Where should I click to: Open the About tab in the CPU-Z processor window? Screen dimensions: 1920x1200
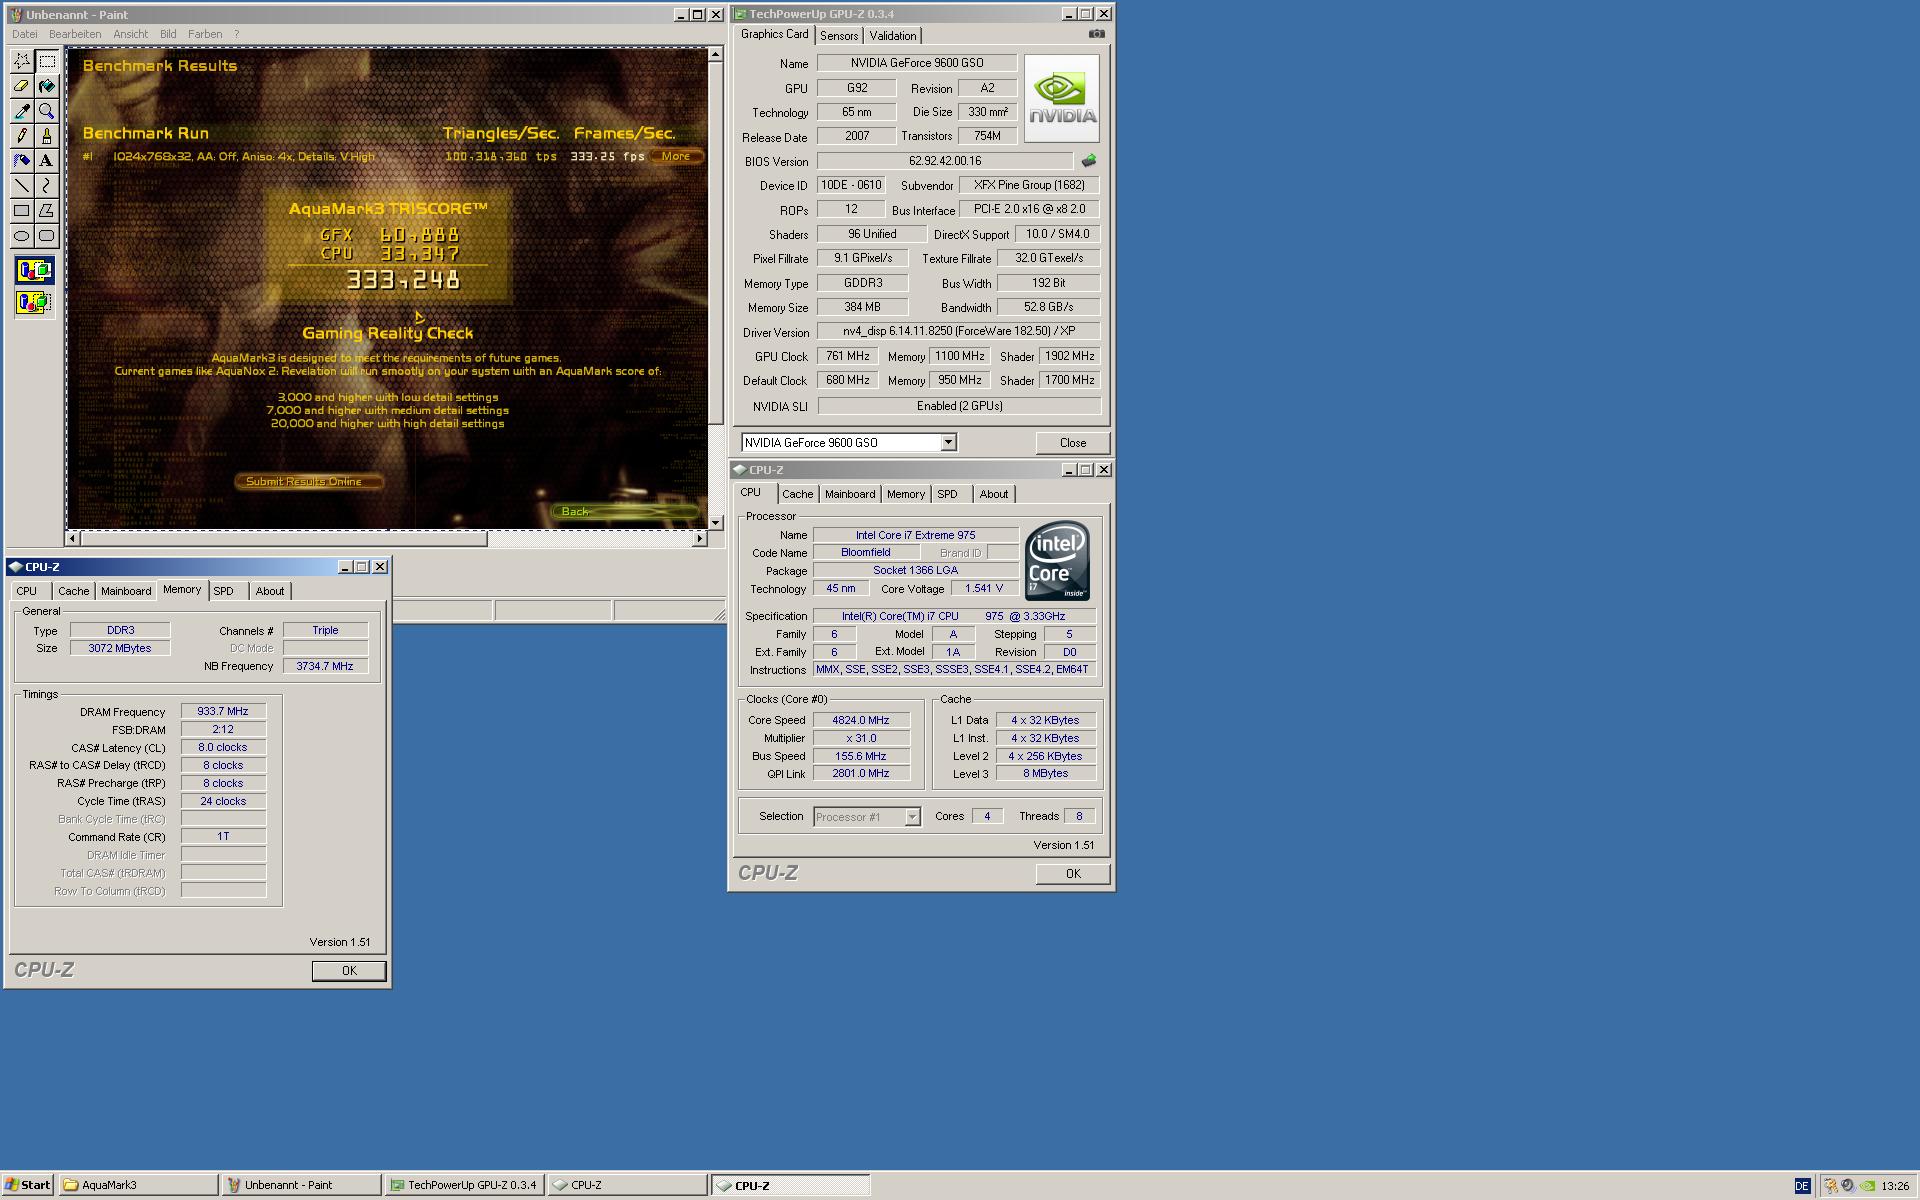click(x=993, y=494)
